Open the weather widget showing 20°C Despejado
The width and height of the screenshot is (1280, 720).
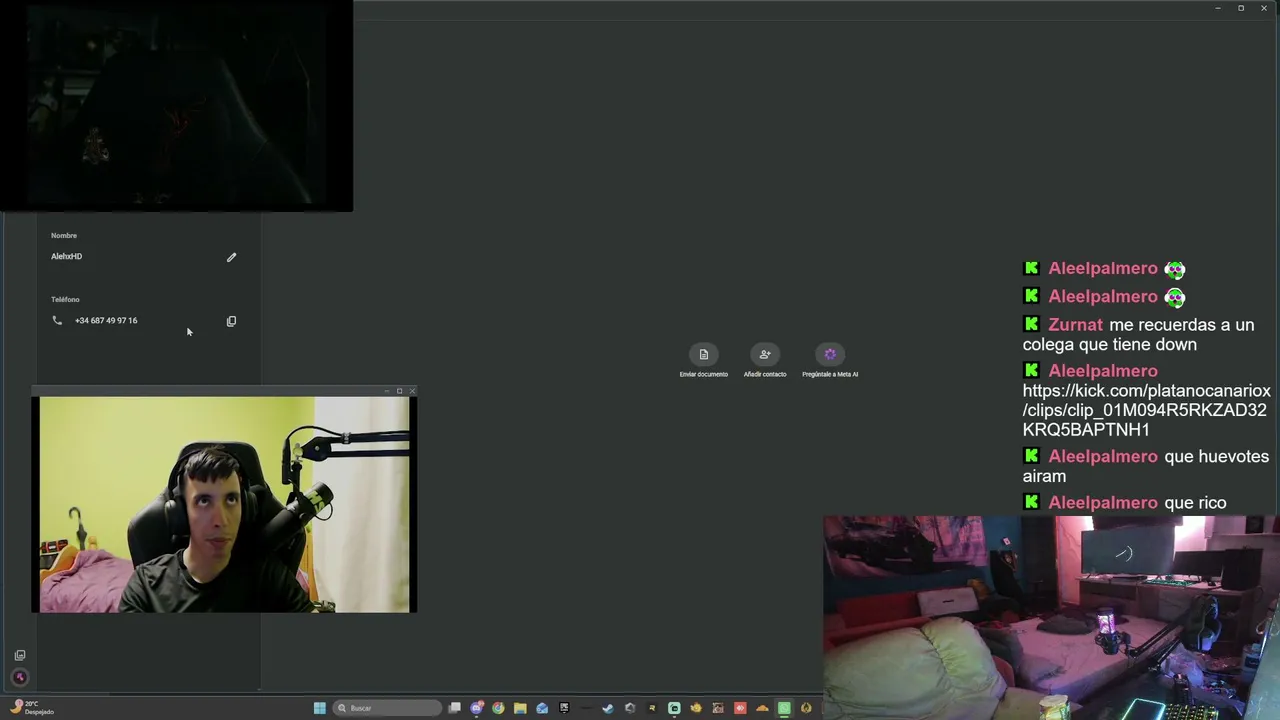pyautogui.click(x=32, y=707)
